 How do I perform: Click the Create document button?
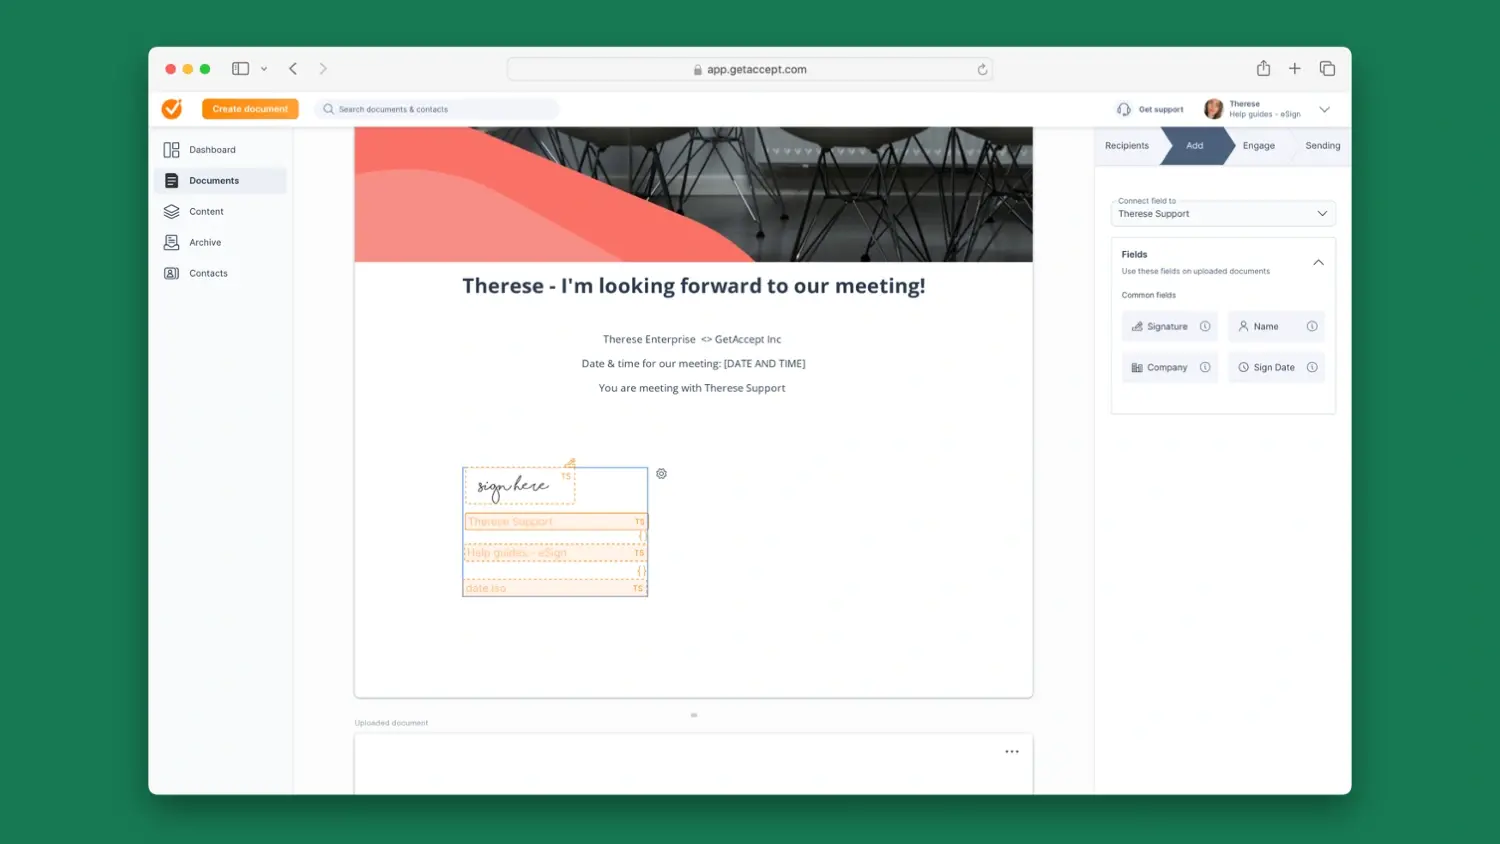[250, 109]
